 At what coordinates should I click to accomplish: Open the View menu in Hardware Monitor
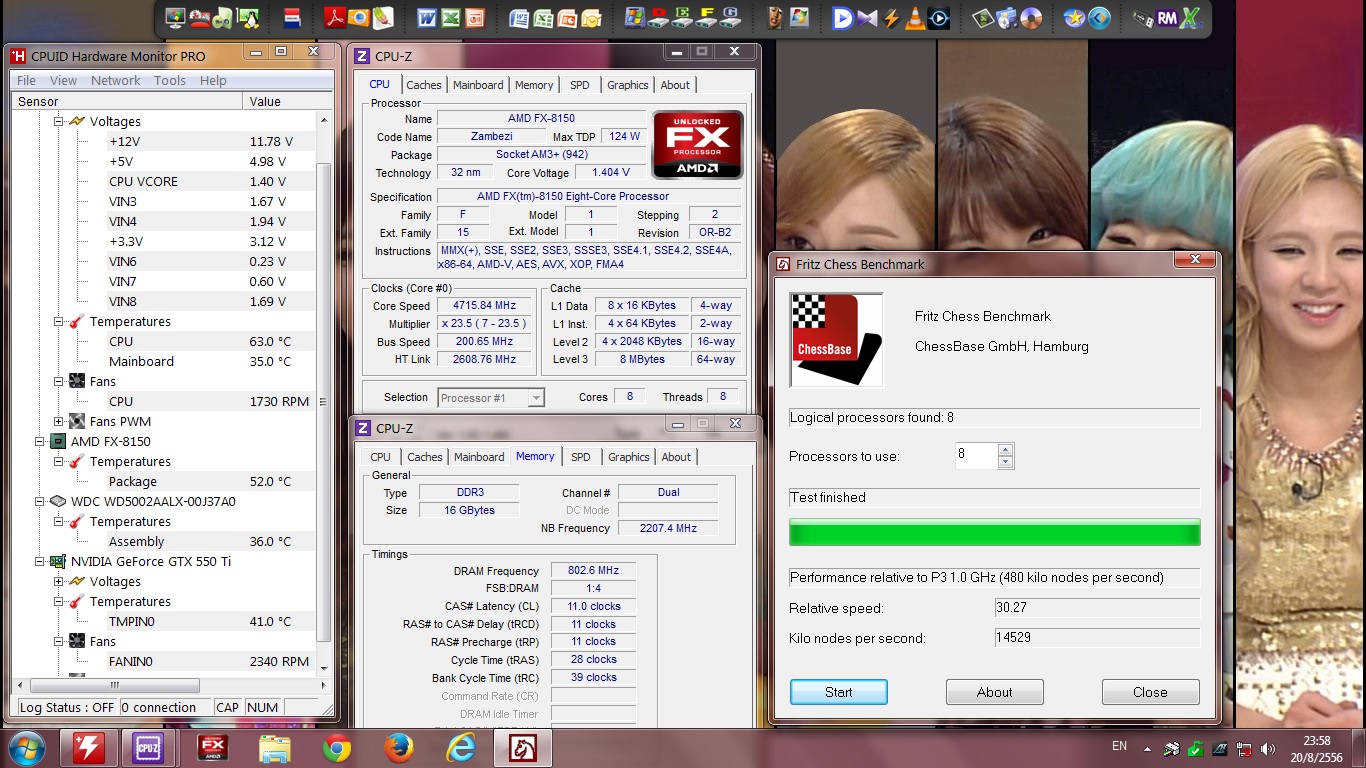(63, 80)
